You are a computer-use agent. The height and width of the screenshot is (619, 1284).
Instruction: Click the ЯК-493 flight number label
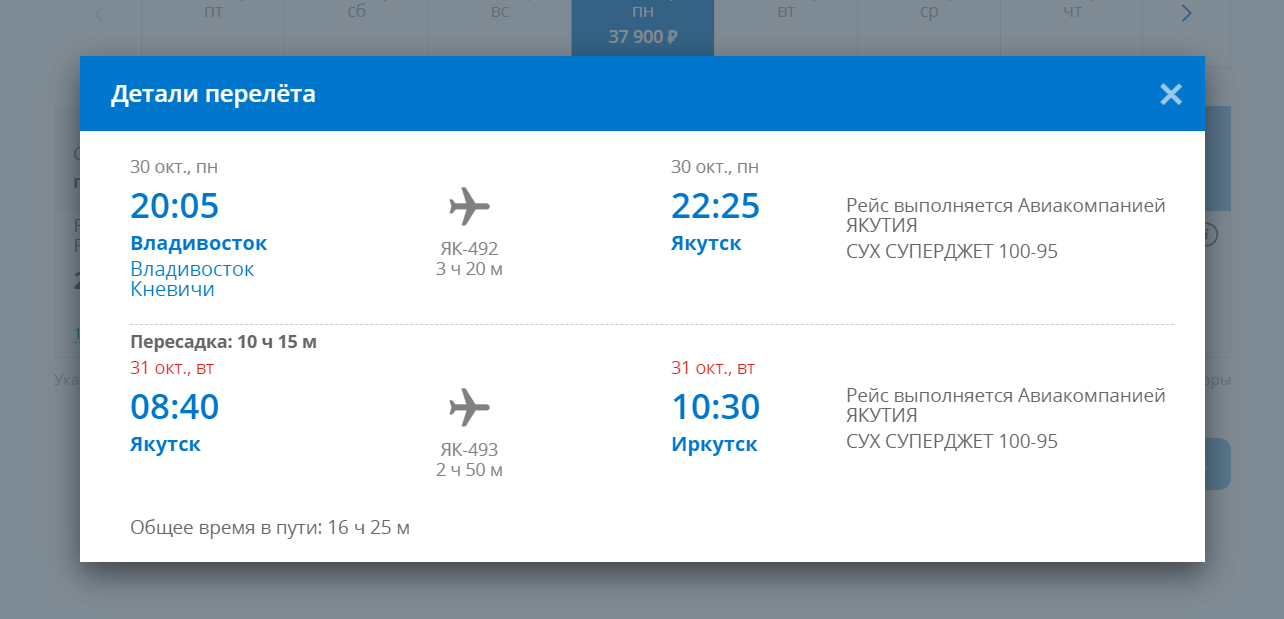coord(469,450)
